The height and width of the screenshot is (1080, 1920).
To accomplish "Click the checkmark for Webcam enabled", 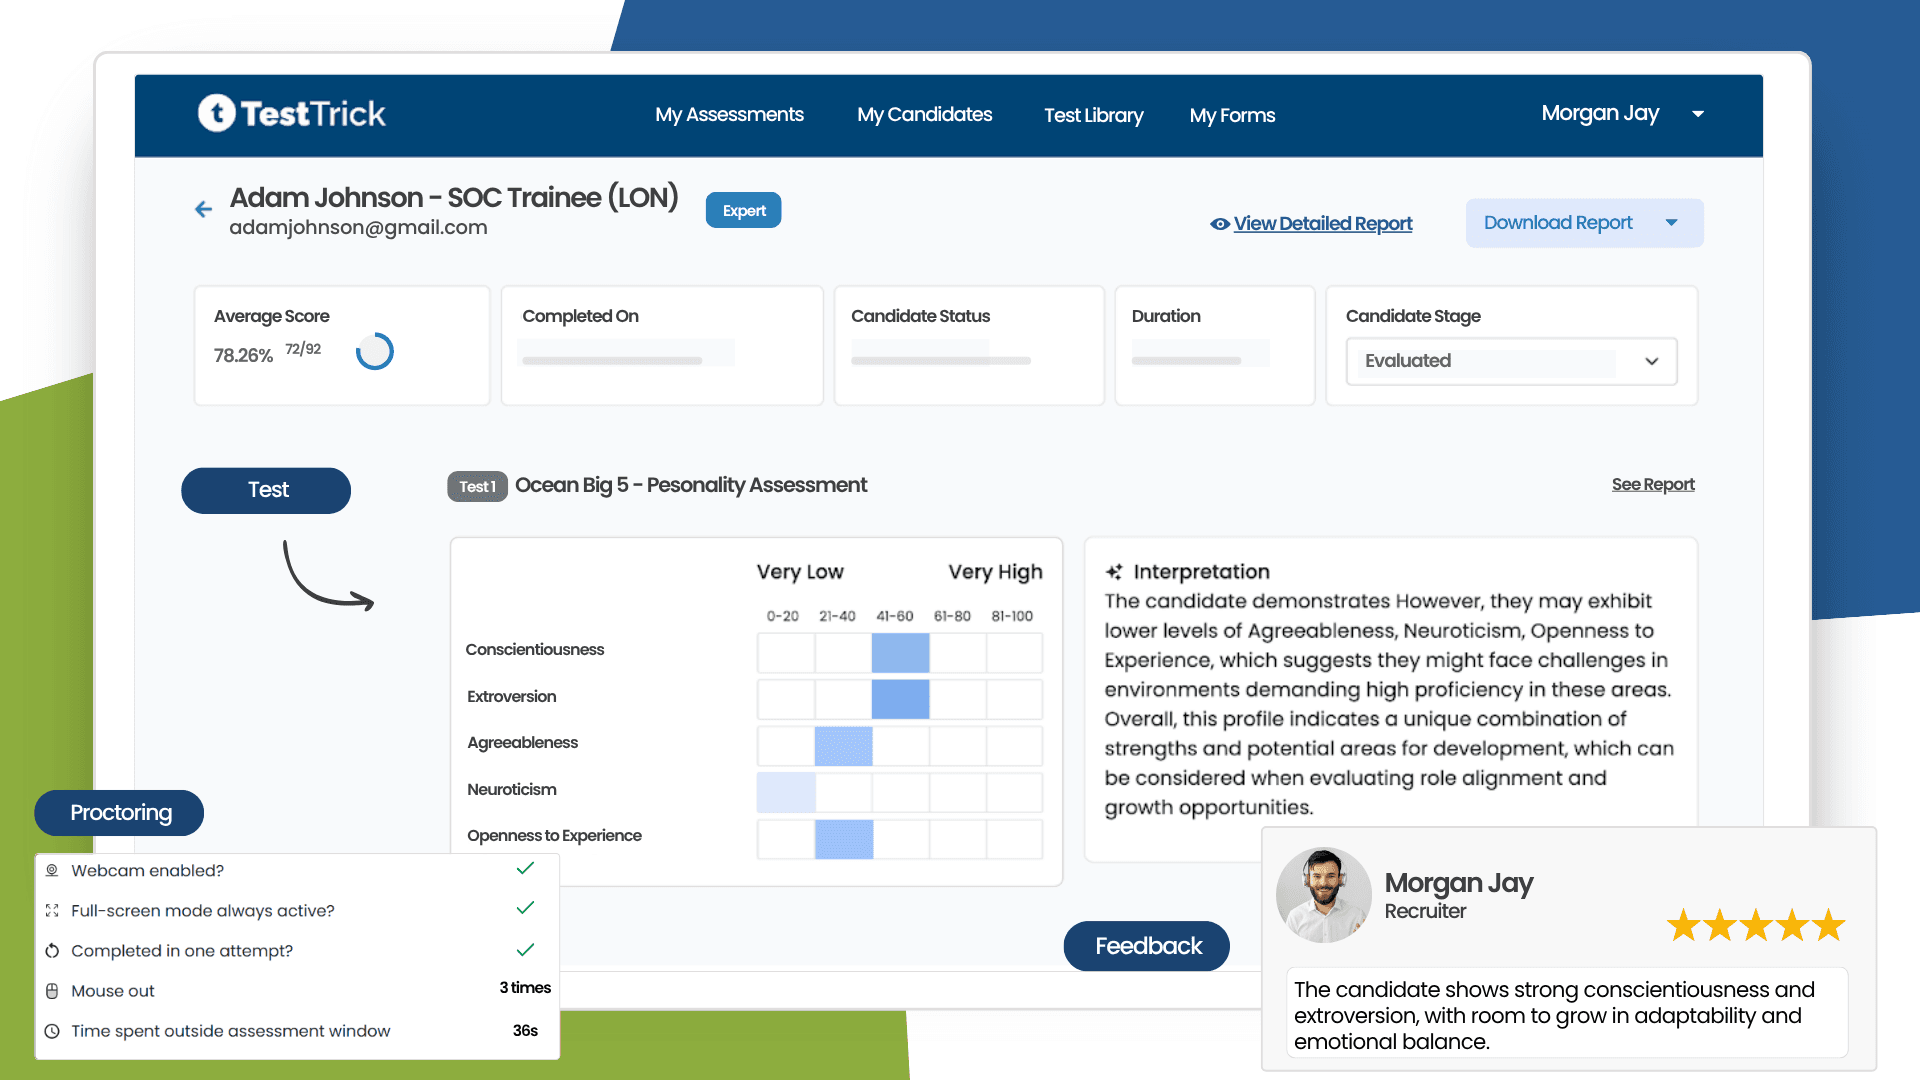I will (x=524, y=868).
